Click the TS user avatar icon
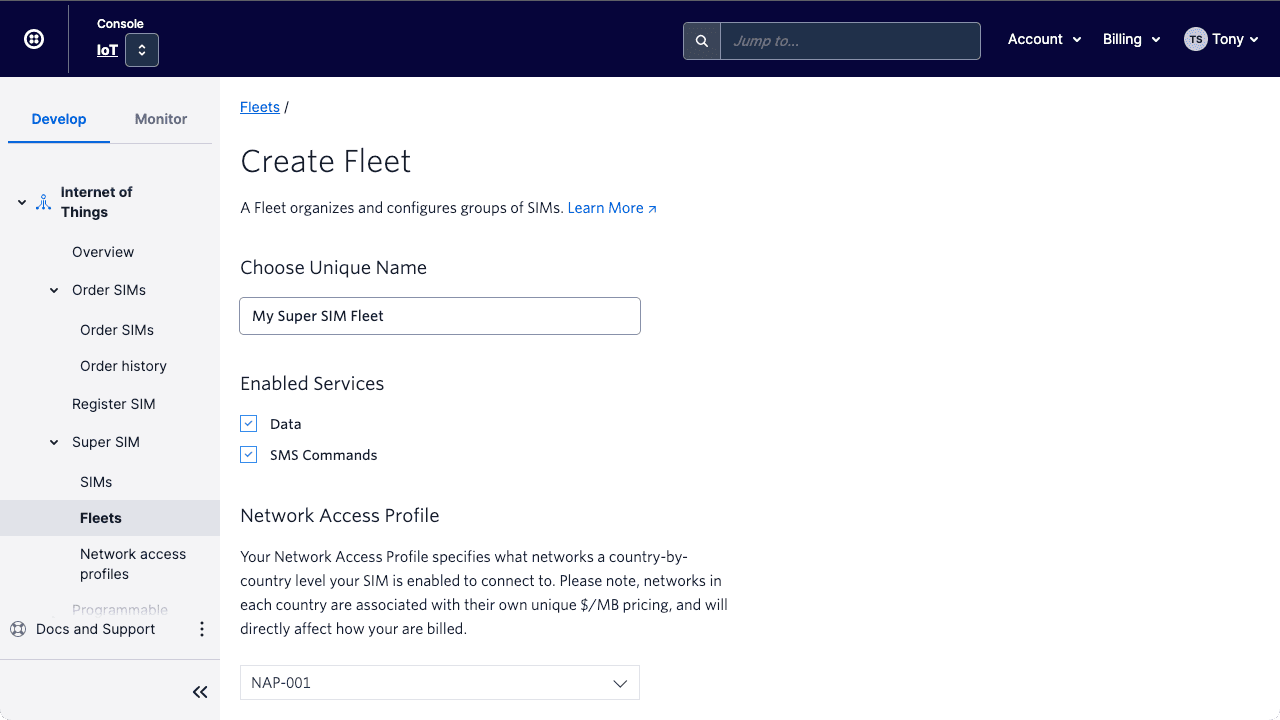Screen dimensions: 1280x720 click(1195, 39)
